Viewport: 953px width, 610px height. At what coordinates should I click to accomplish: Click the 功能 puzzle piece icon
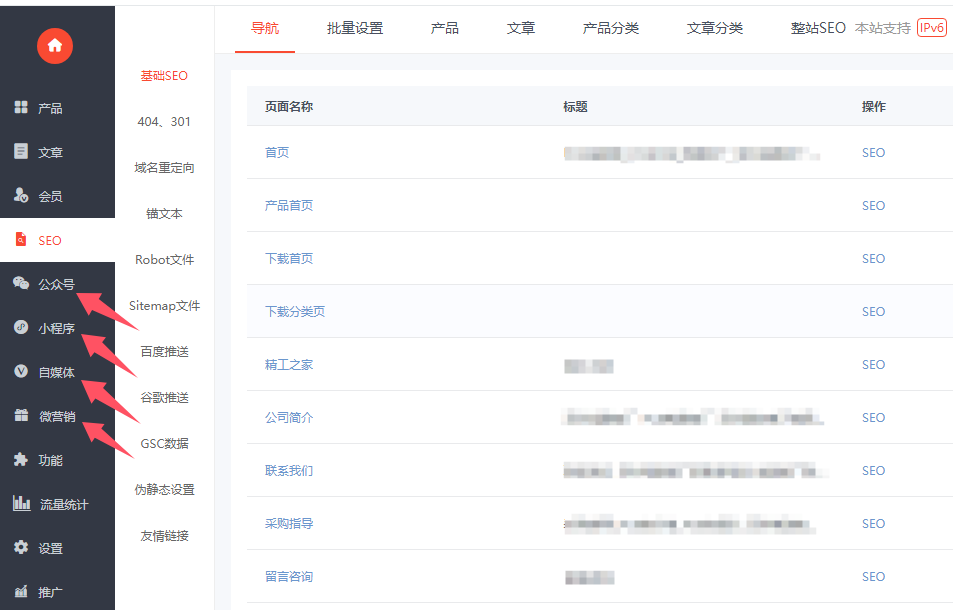click(21, 460)
